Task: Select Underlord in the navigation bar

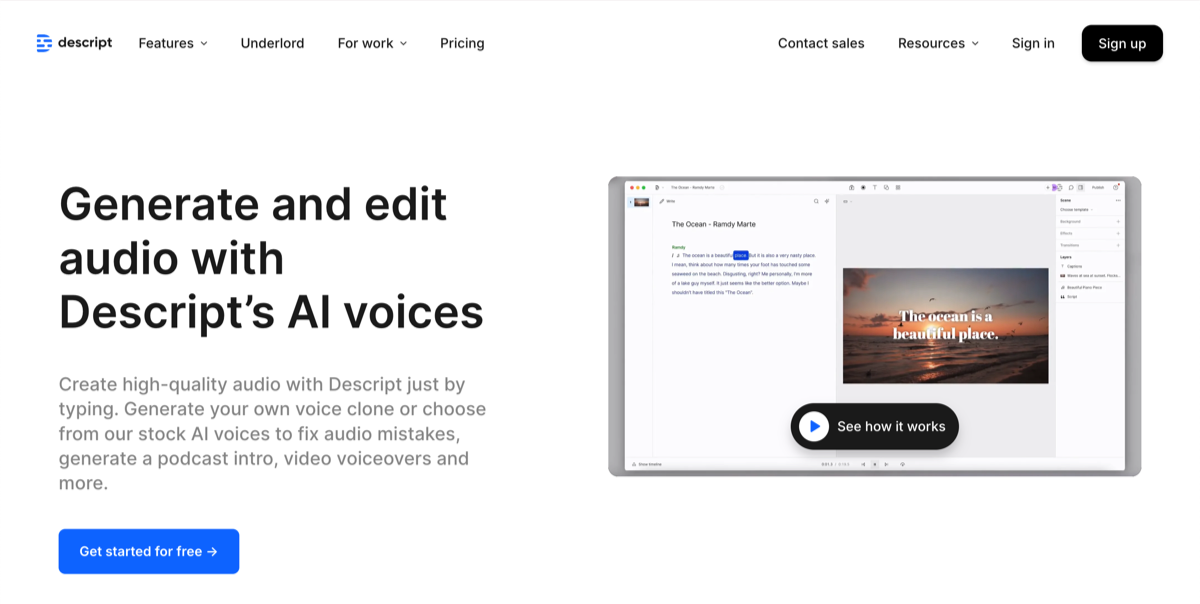Action: click(x=272, y=43)
